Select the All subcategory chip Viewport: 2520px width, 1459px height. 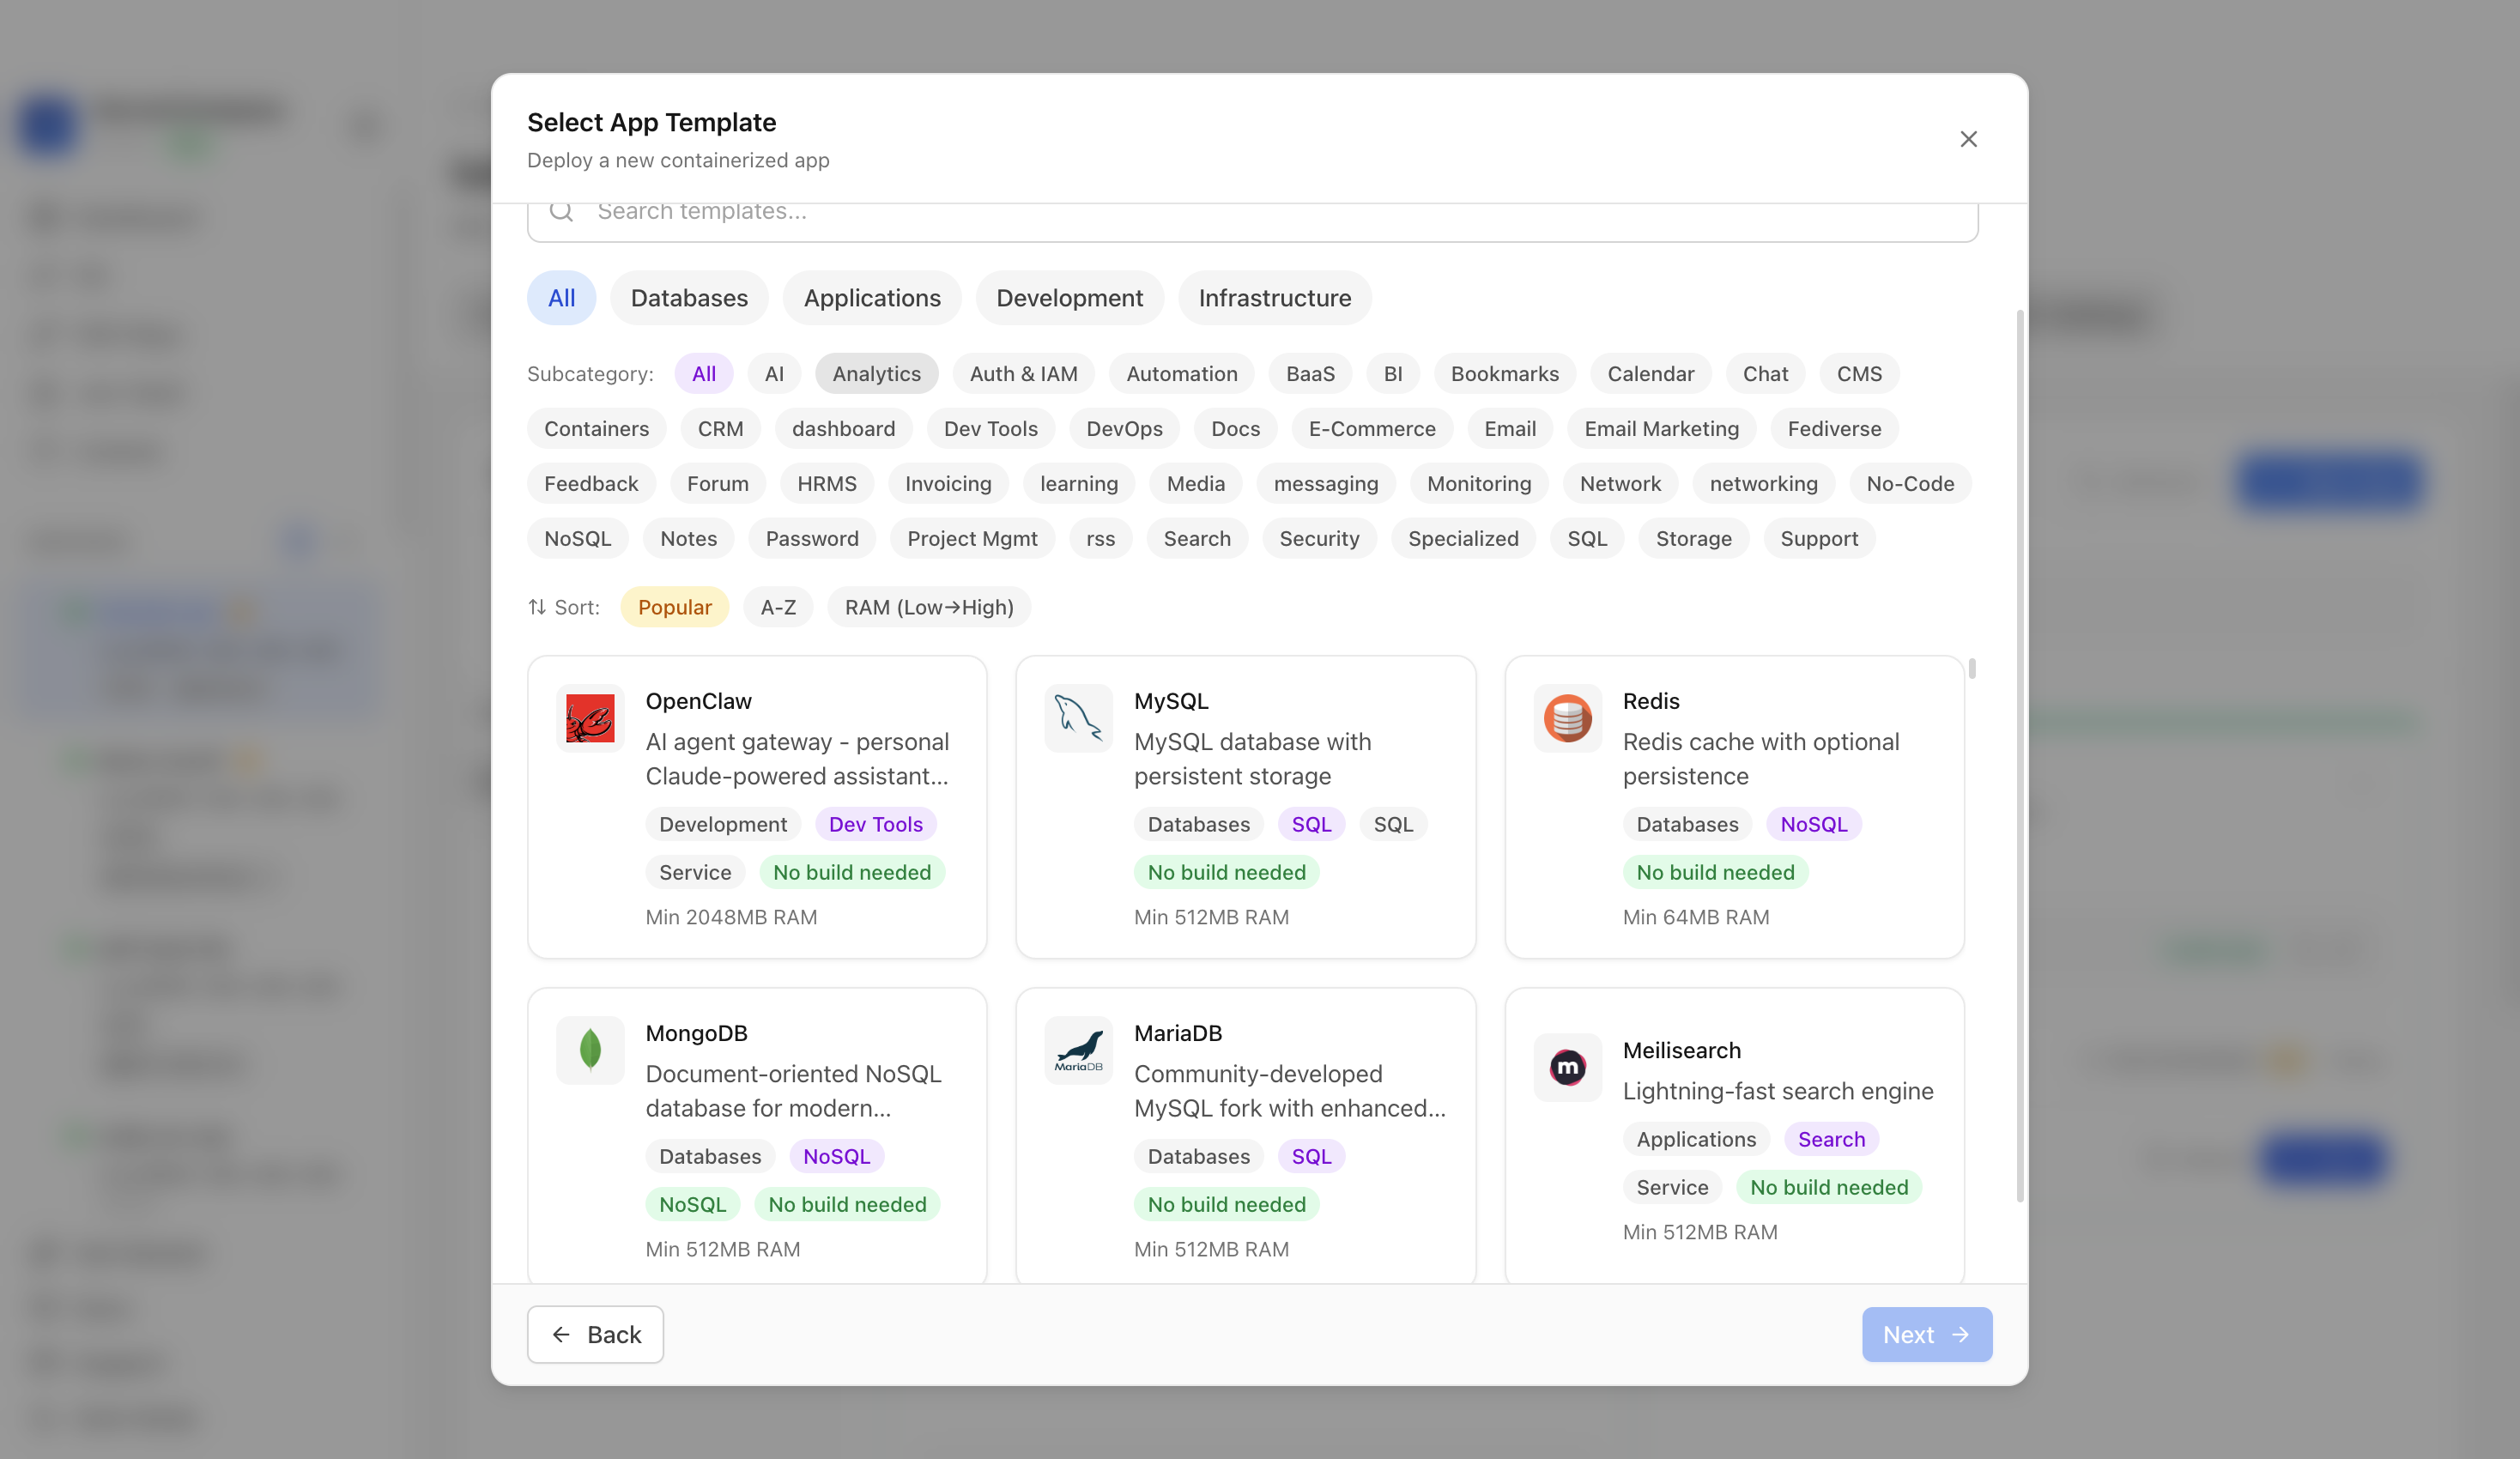point(703,373)
